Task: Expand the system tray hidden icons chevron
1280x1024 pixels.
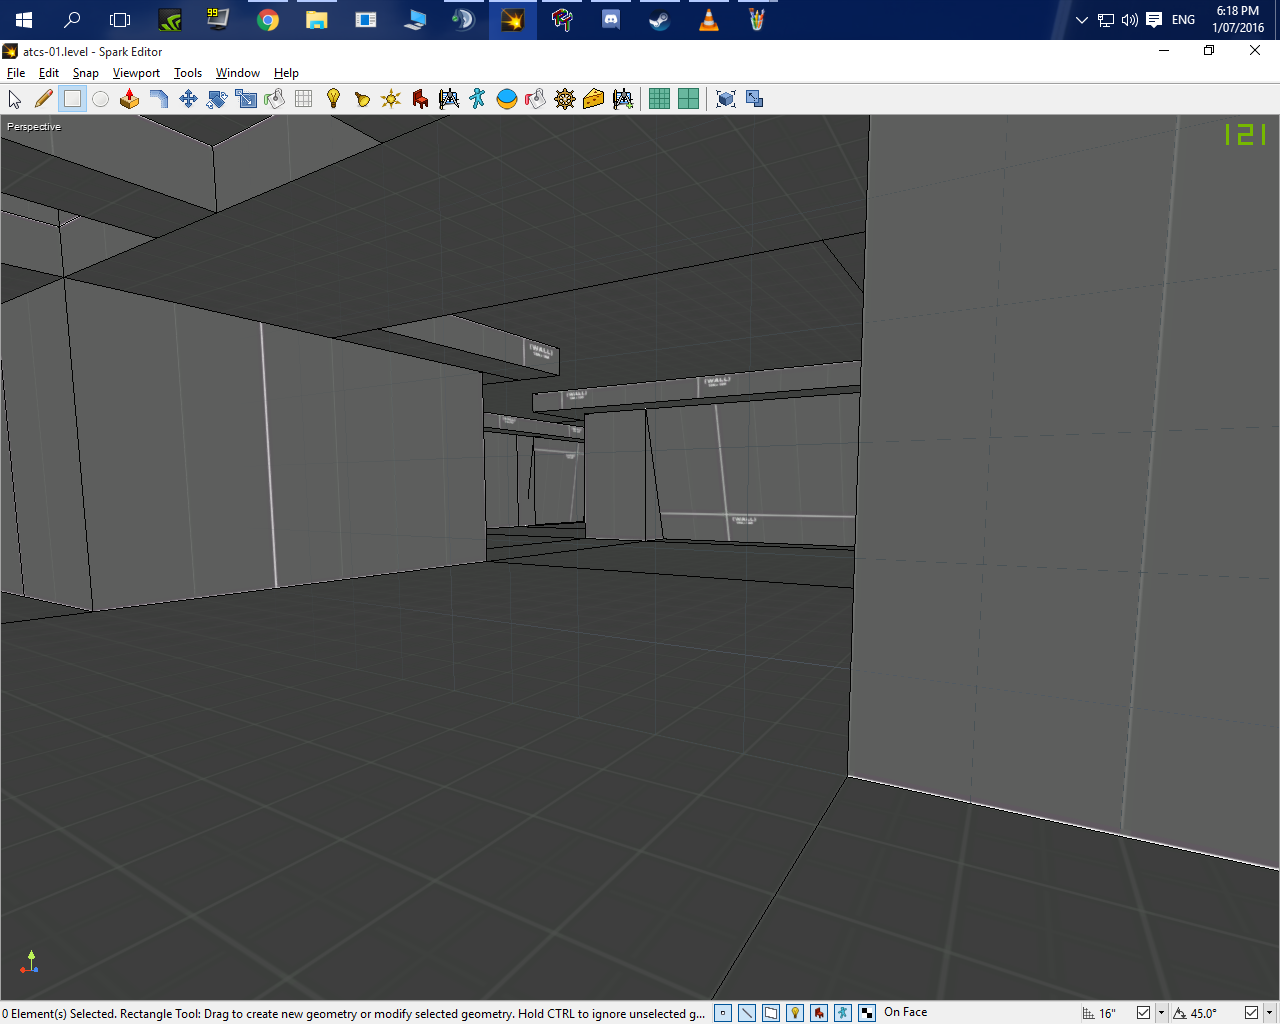Action: pos(1081,20)
